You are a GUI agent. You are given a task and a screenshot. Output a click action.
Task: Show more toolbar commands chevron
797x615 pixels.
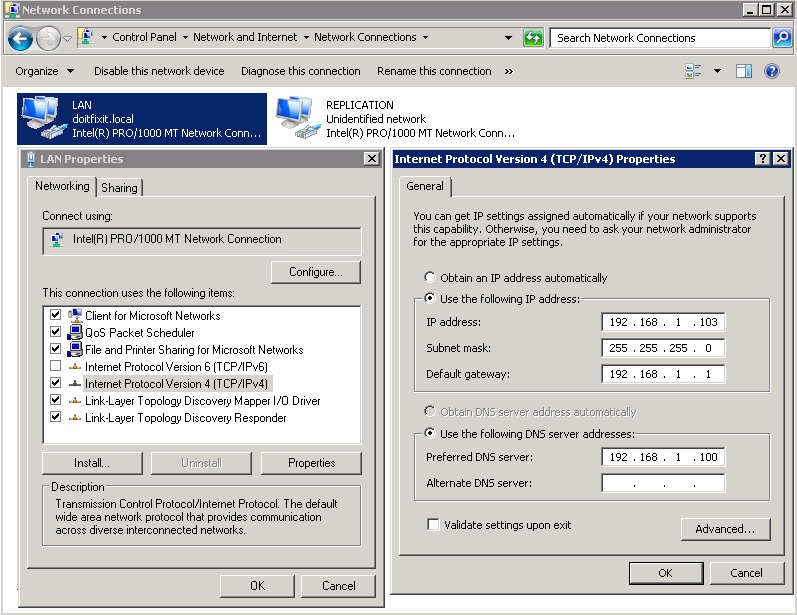click(x=508, y=72)
